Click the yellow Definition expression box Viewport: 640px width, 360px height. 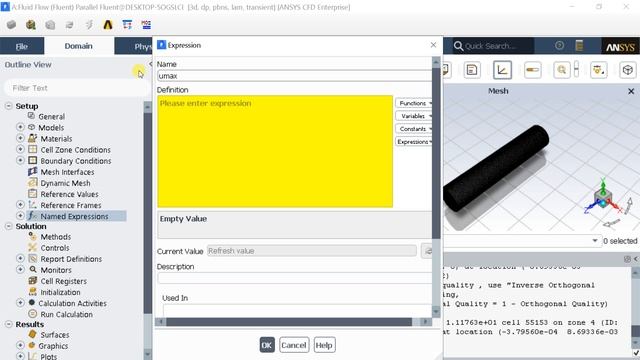[x=275, y=151]
